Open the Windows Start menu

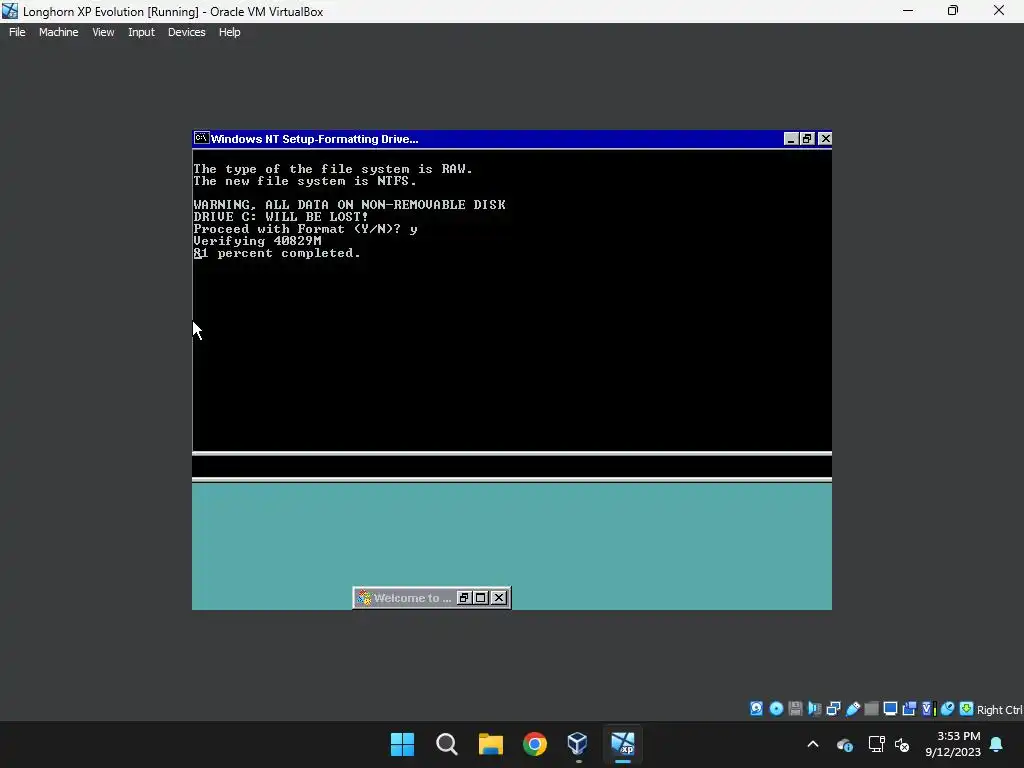[402, 744]
